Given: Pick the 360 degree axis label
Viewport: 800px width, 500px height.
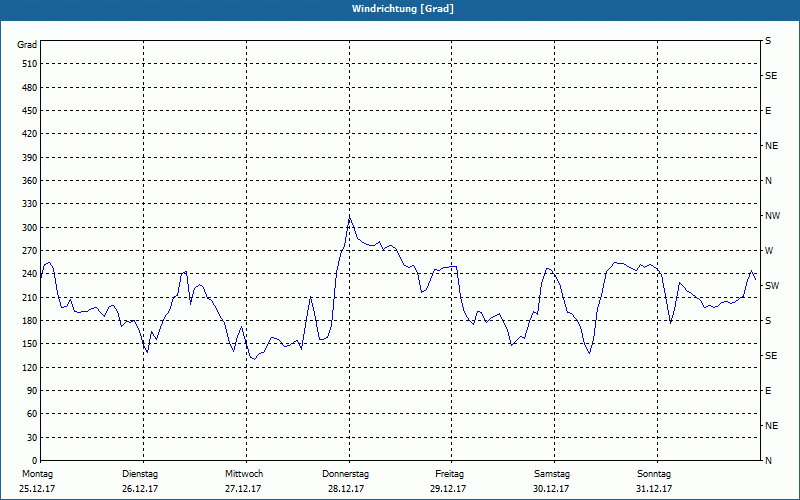Looking at the screenshot, I should pyautogui.click(x=30, y=181).
